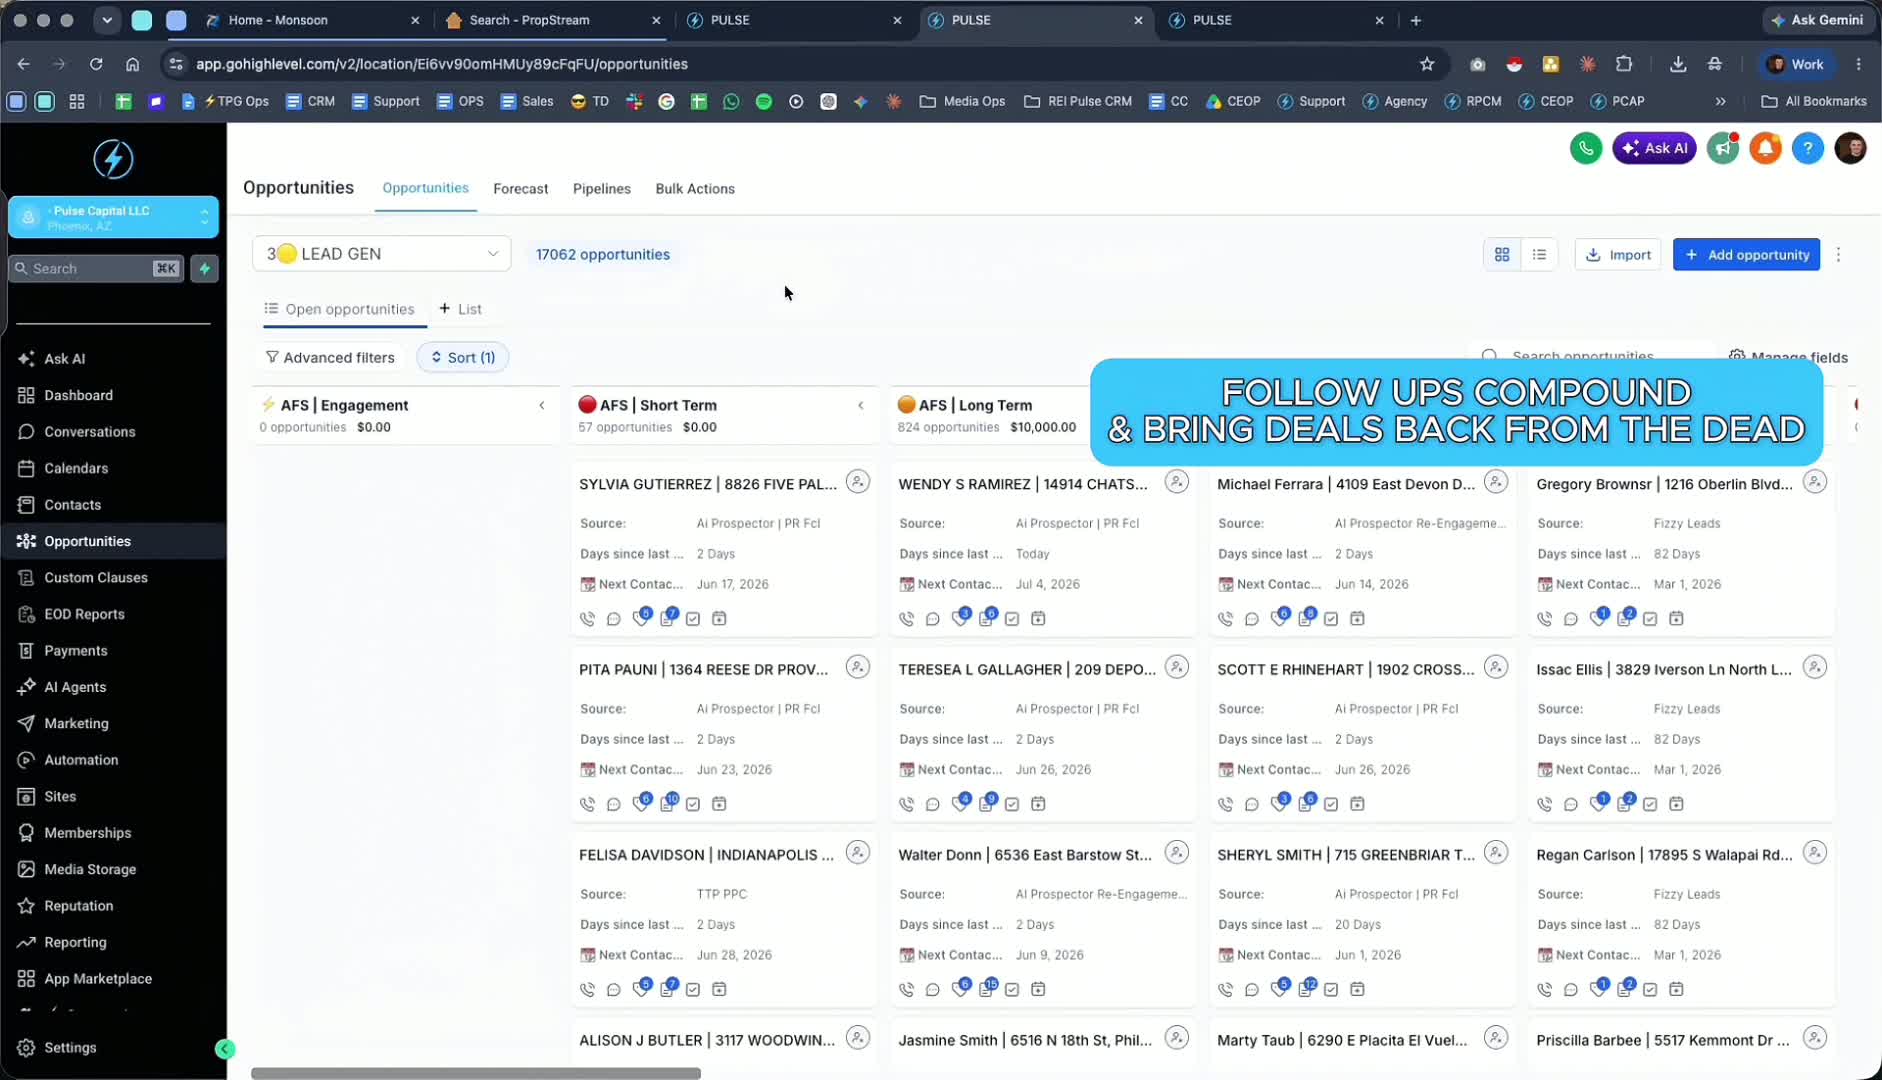Open the blue help question icon
The image size is (1882, 1080).
pos(1807,148)
